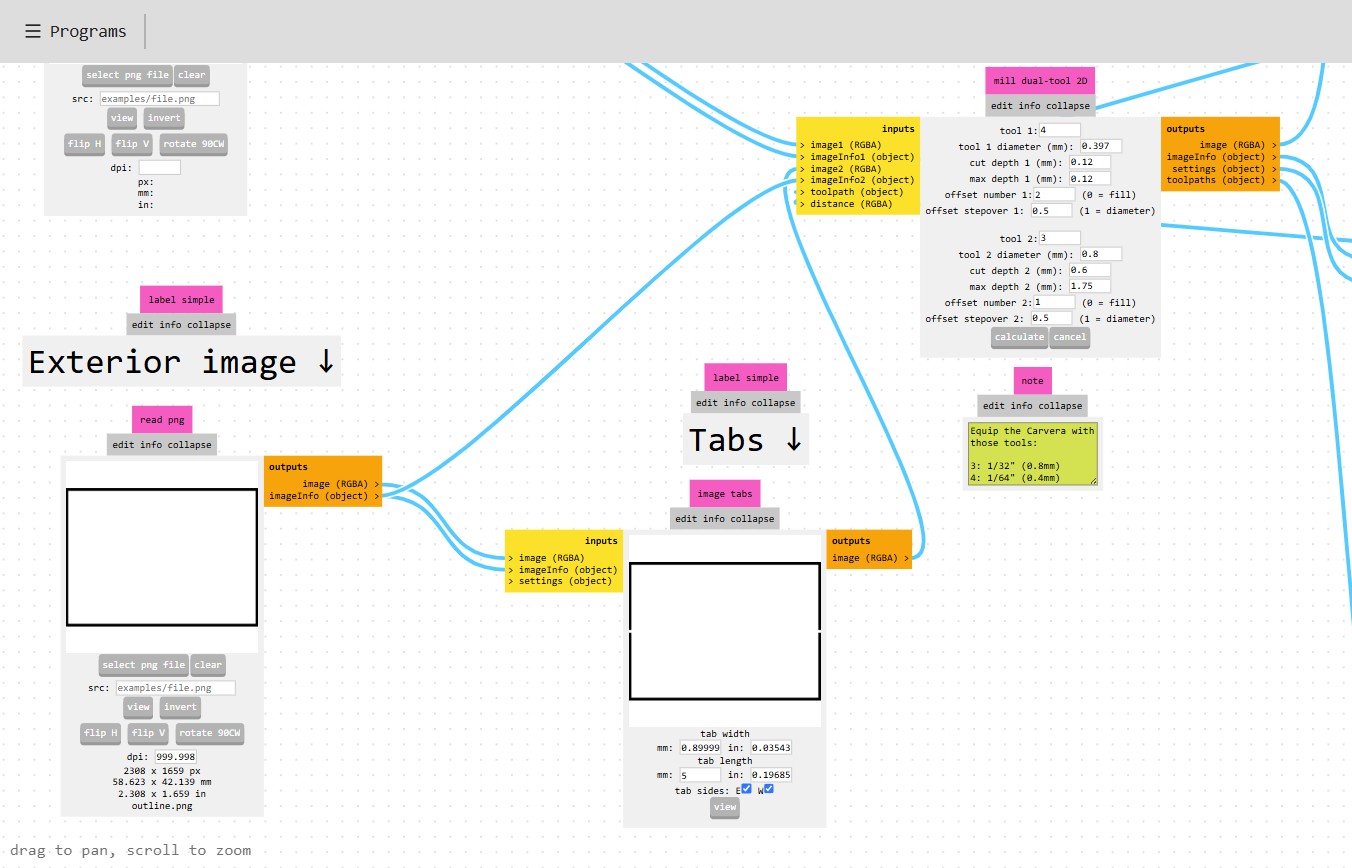The image size is (1352, 868).
Task: Click cut depth 1 field
Action: 1090,162
